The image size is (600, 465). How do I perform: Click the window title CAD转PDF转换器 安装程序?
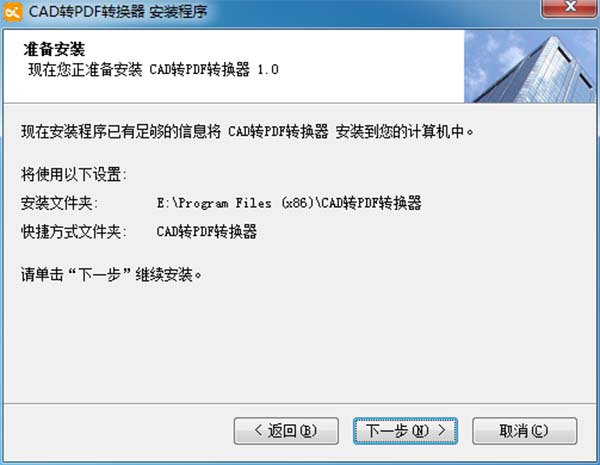[118, 11]
